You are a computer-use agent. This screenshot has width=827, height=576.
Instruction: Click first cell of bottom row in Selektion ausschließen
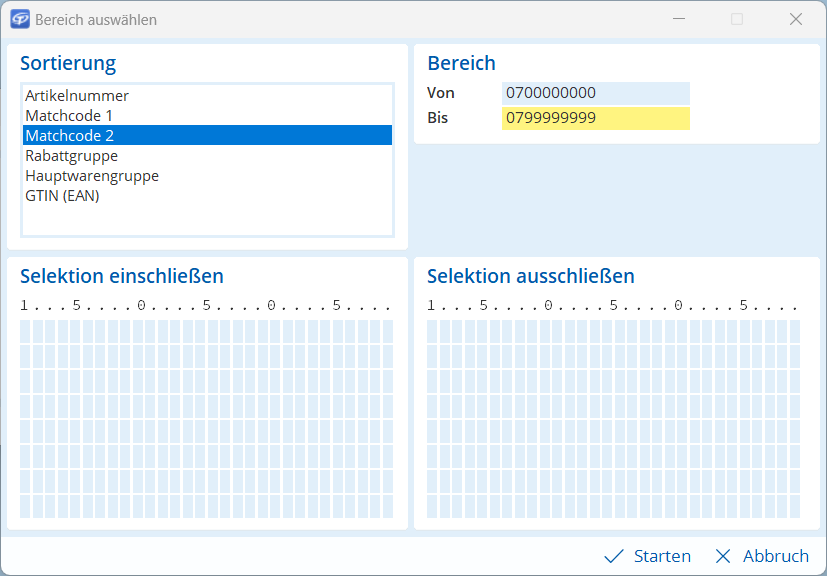point(433,506)
